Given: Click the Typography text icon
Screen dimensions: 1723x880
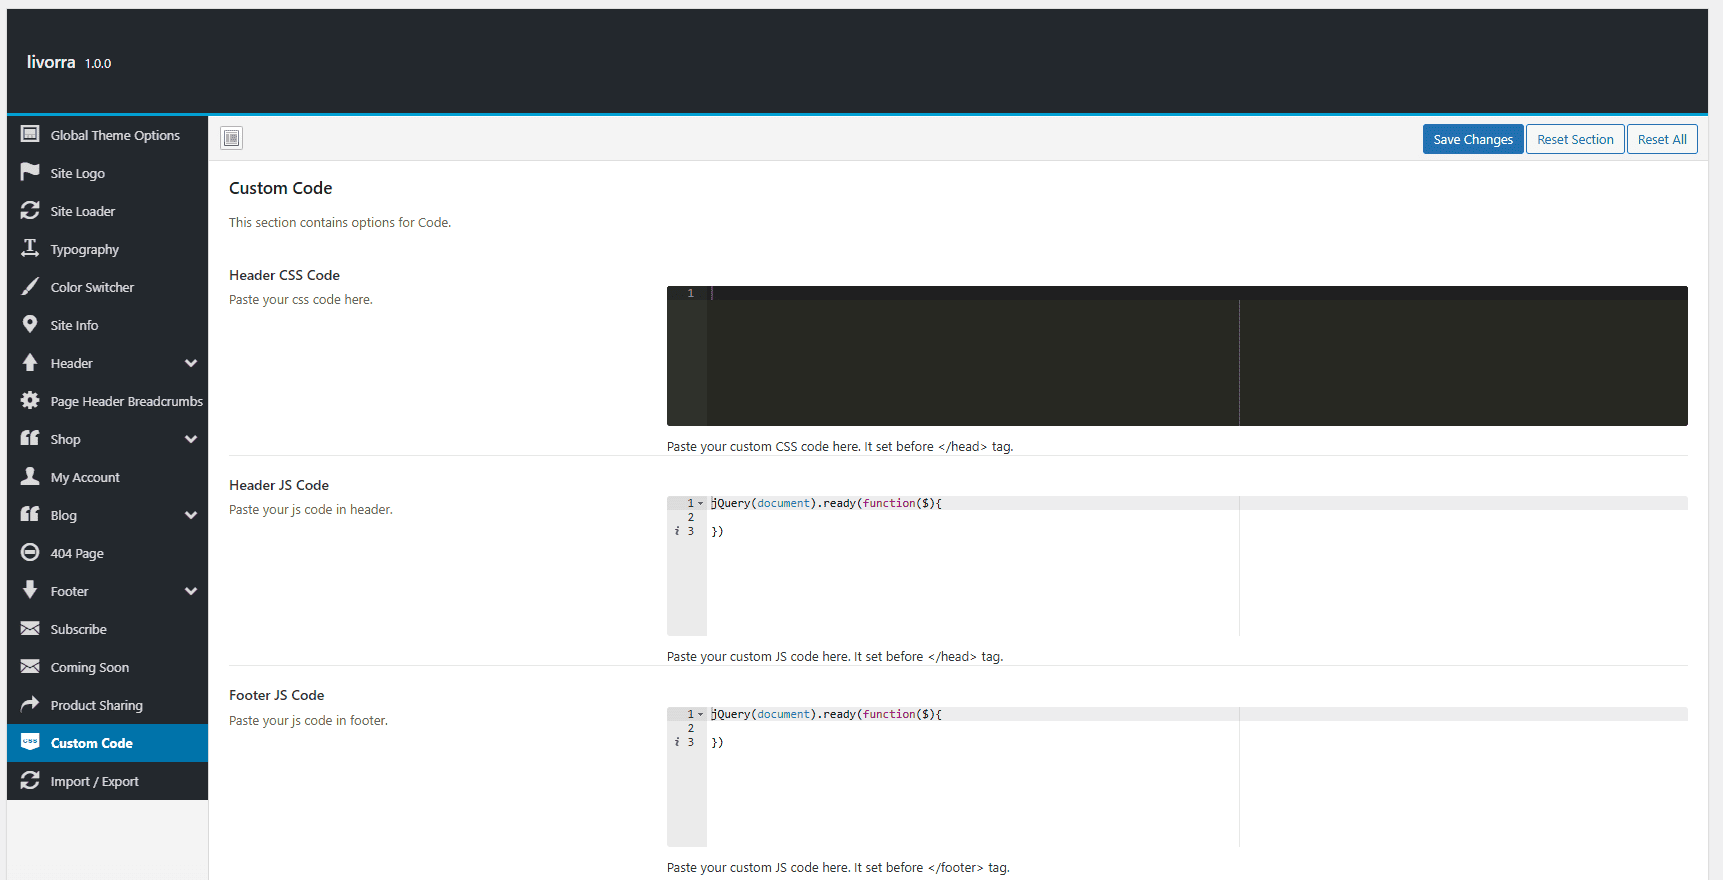Looking at the screenshot, I should tap(30, 248).
